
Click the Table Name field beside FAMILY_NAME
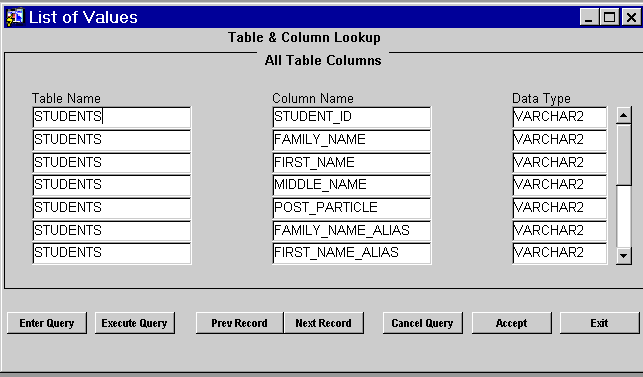(112, 140)
